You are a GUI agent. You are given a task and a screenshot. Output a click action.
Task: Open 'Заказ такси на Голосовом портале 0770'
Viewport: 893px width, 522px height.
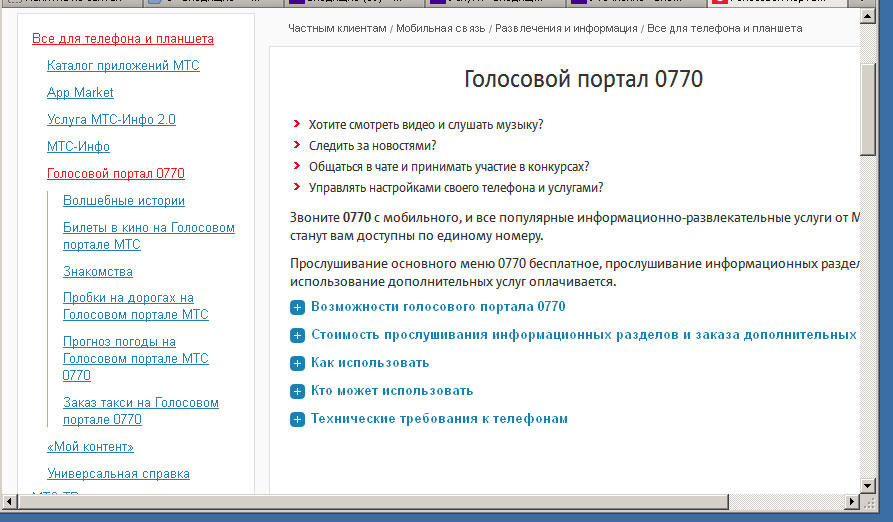coord(141,410)
